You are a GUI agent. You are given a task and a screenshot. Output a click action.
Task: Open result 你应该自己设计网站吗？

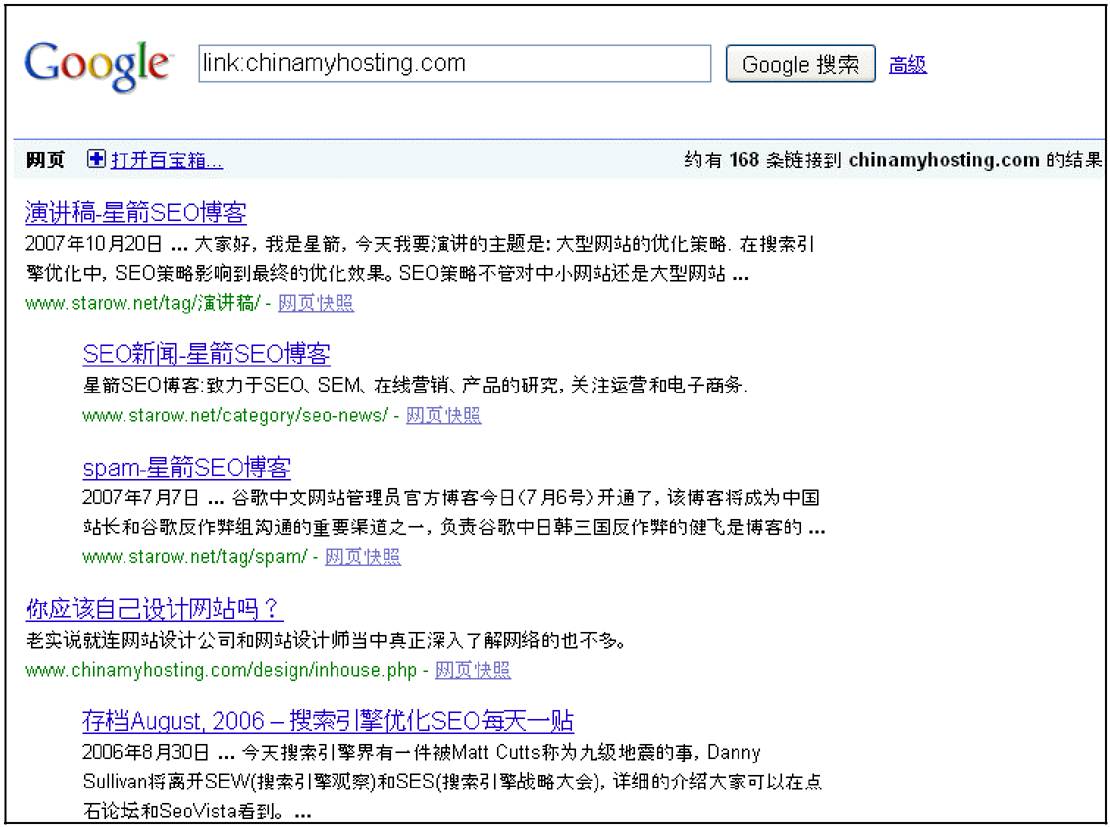(154, 609)
